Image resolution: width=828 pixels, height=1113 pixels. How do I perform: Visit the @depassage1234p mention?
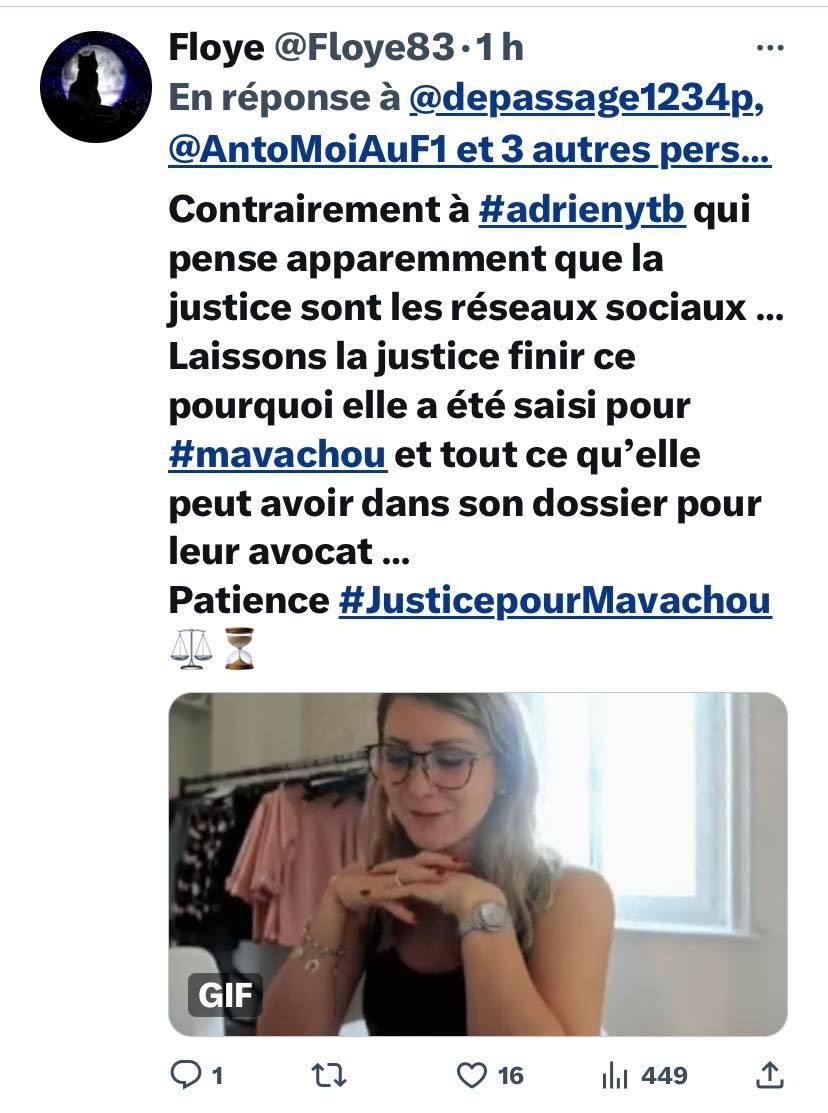click(x=587, y=99)
